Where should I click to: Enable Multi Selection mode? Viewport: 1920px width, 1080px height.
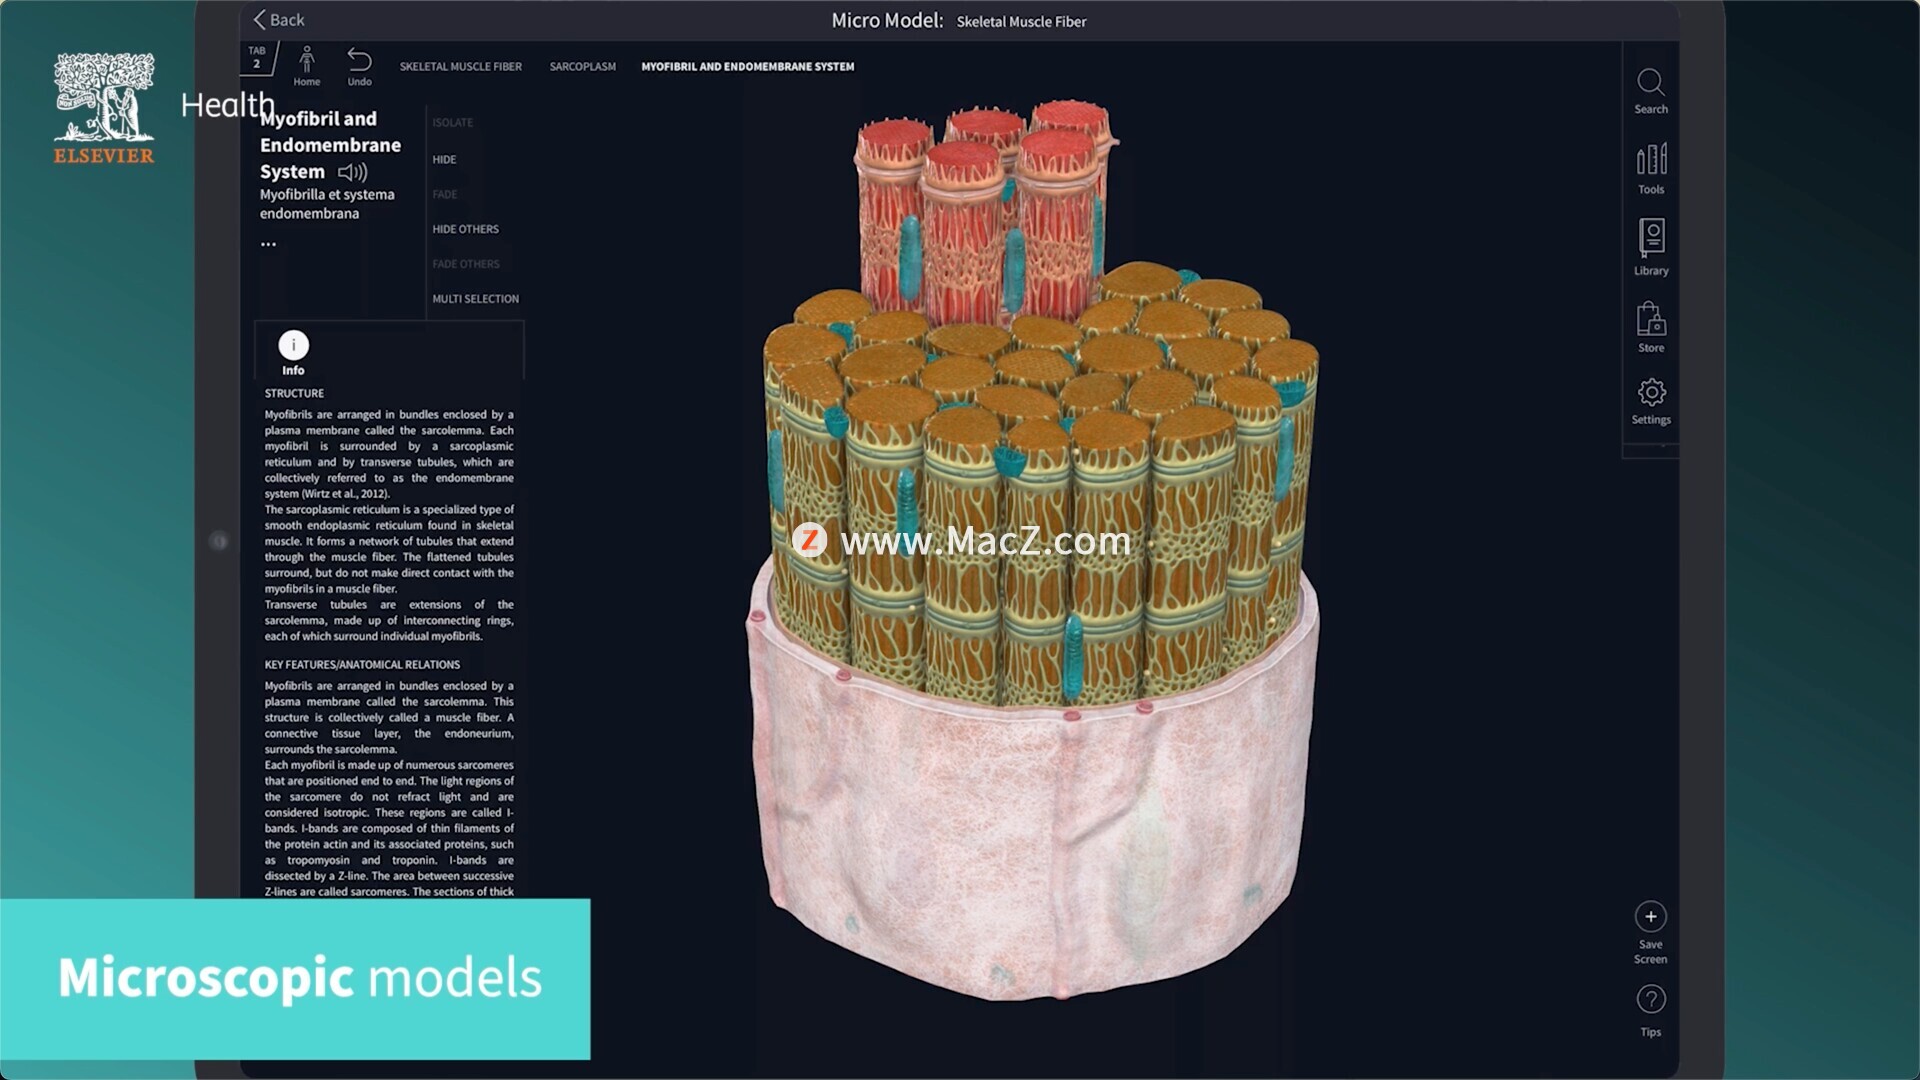click(x=475, y=299)
